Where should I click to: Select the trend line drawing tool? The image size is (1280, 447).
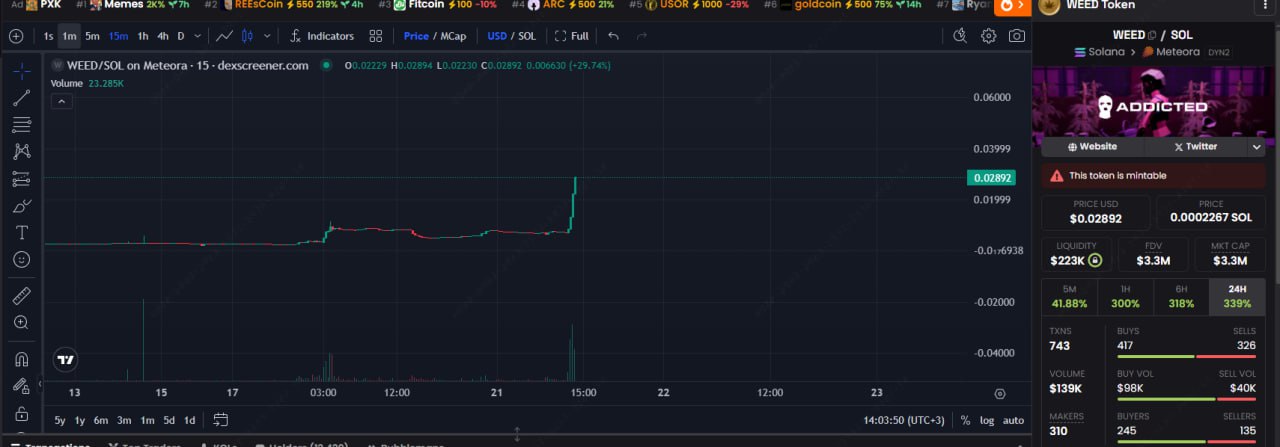[21, 98]
